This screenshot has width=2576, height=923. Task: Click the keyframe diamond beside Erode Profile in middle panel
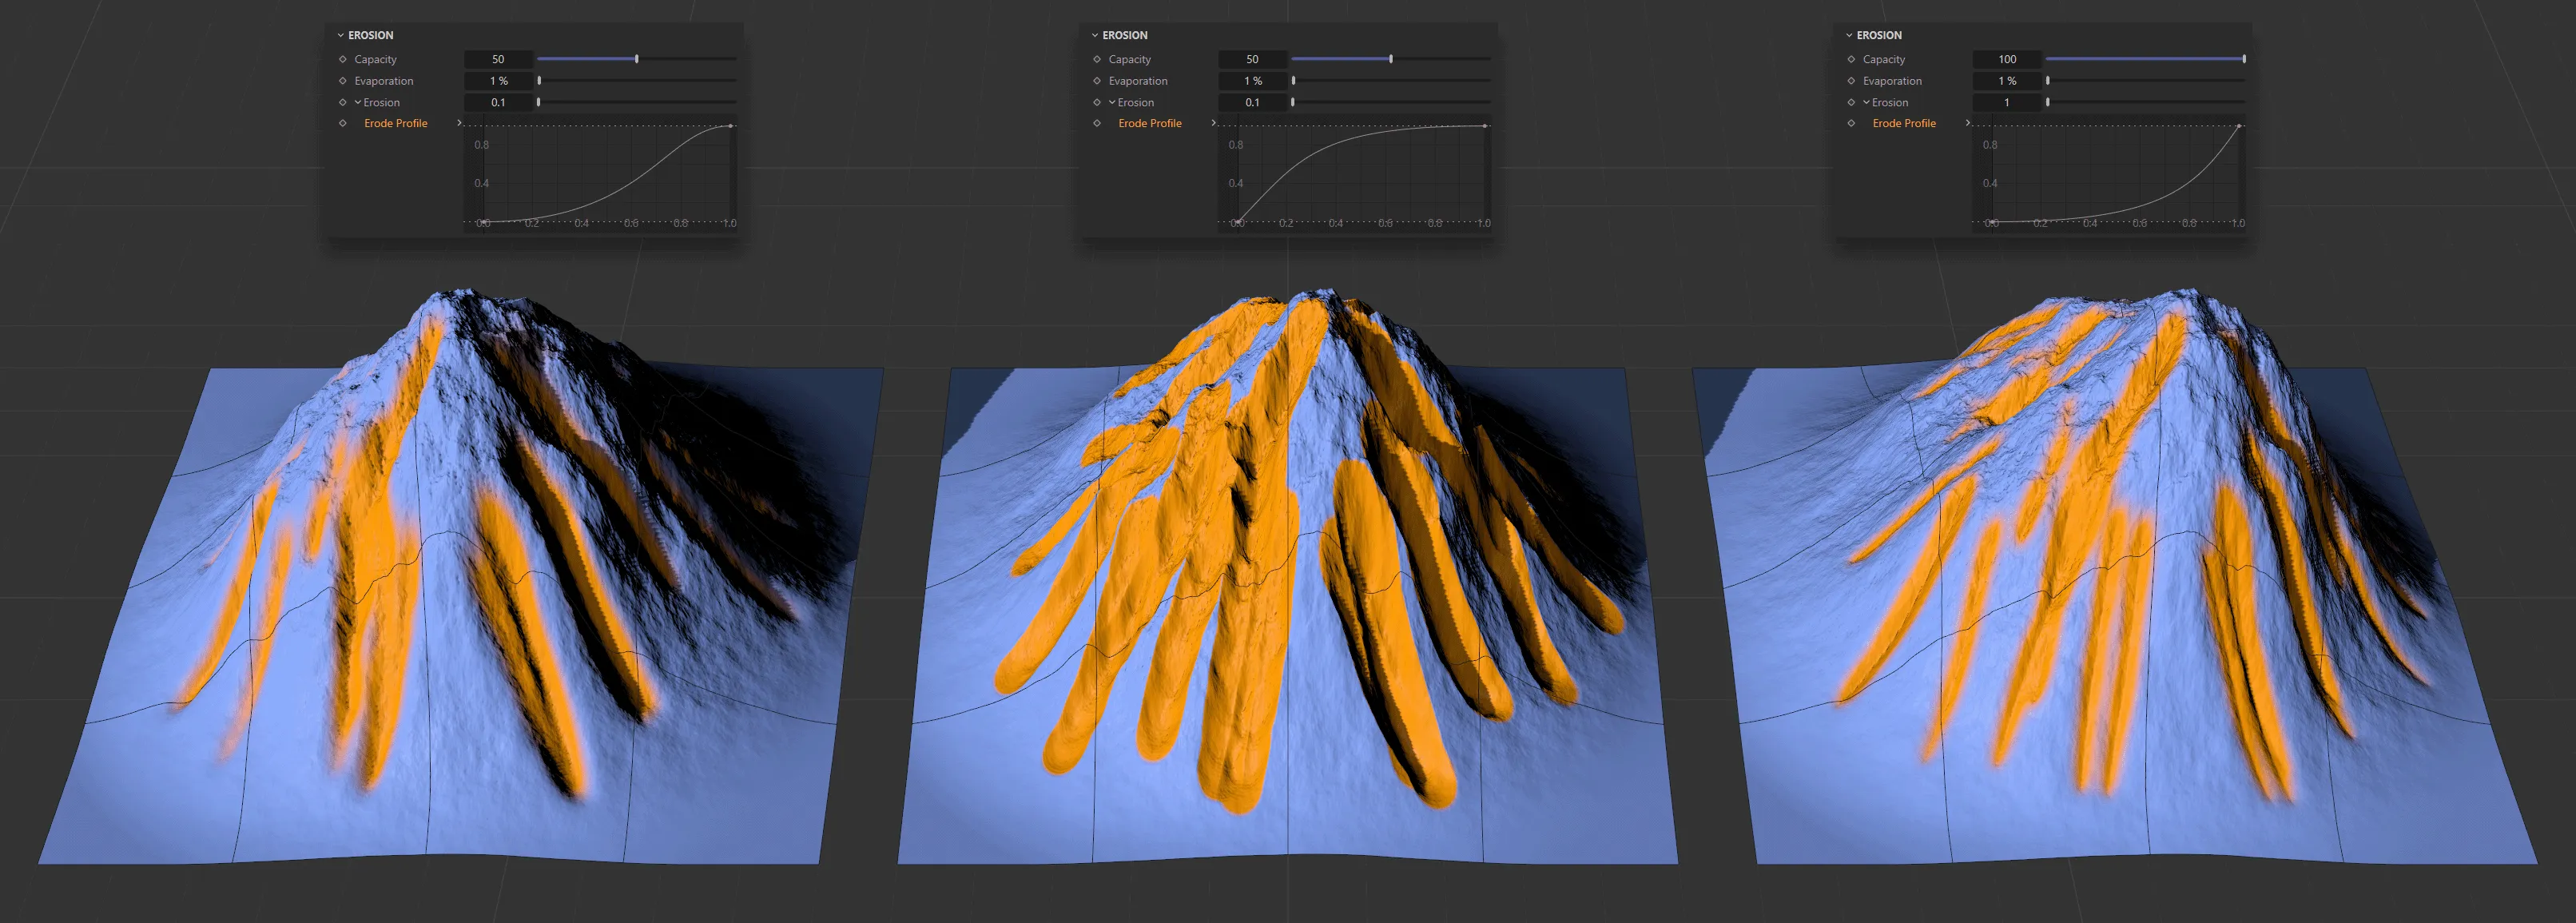tap(1096, 123)
